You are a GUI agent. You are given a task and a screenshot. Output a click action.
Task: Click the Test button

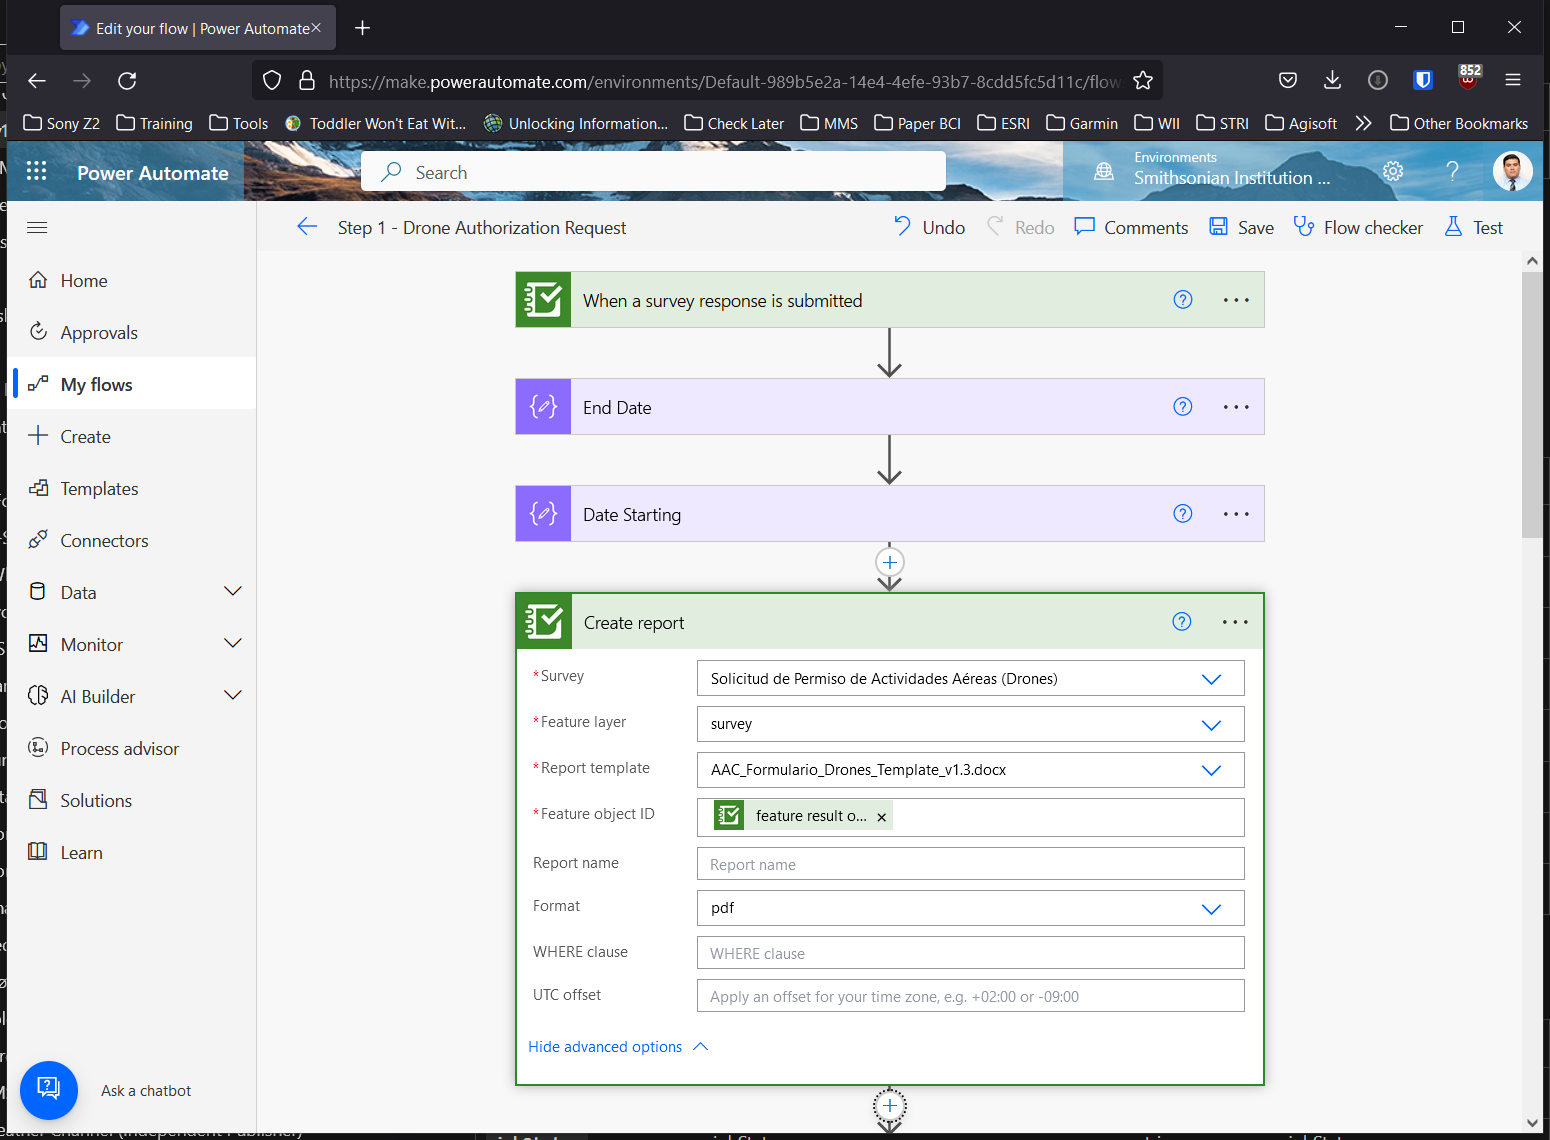tap(1473, 227)
